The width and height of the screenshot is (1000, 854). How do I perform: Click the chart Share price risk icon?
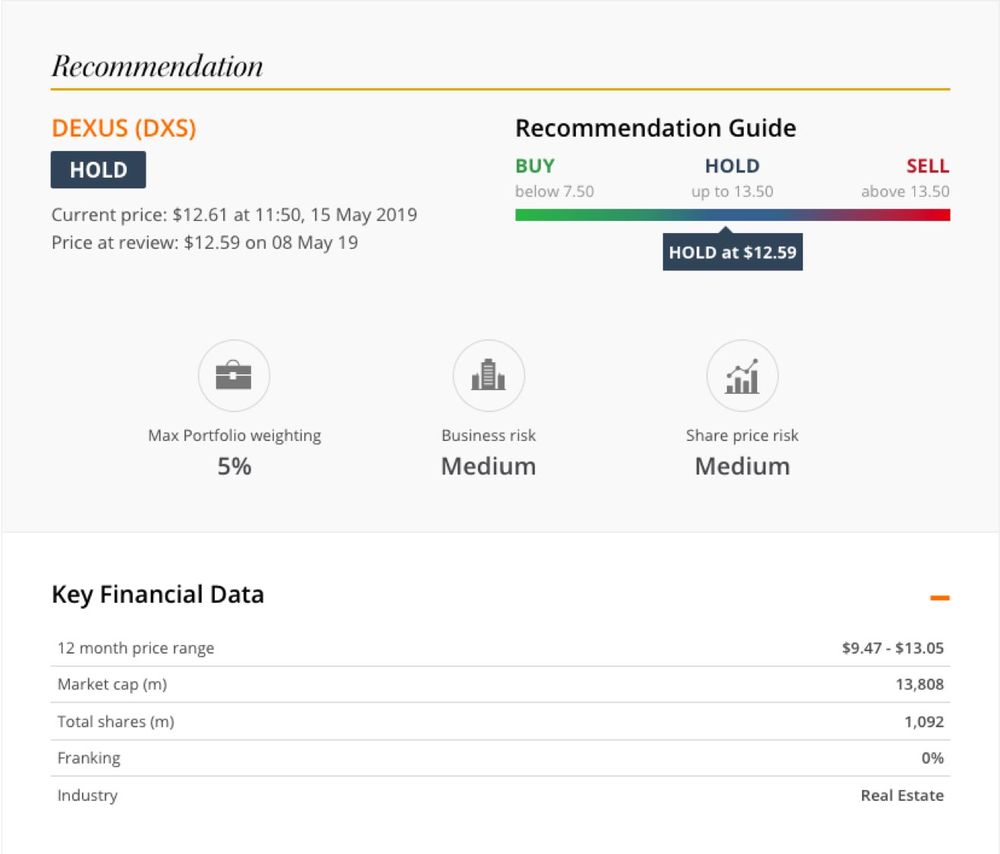[742, 375]
